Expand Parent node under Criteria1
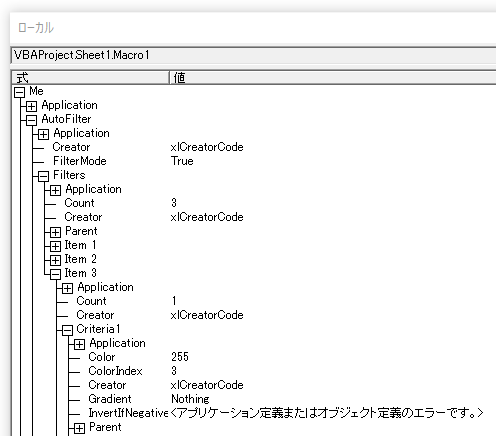Viewport: 496px width, 436px height. 80,428
